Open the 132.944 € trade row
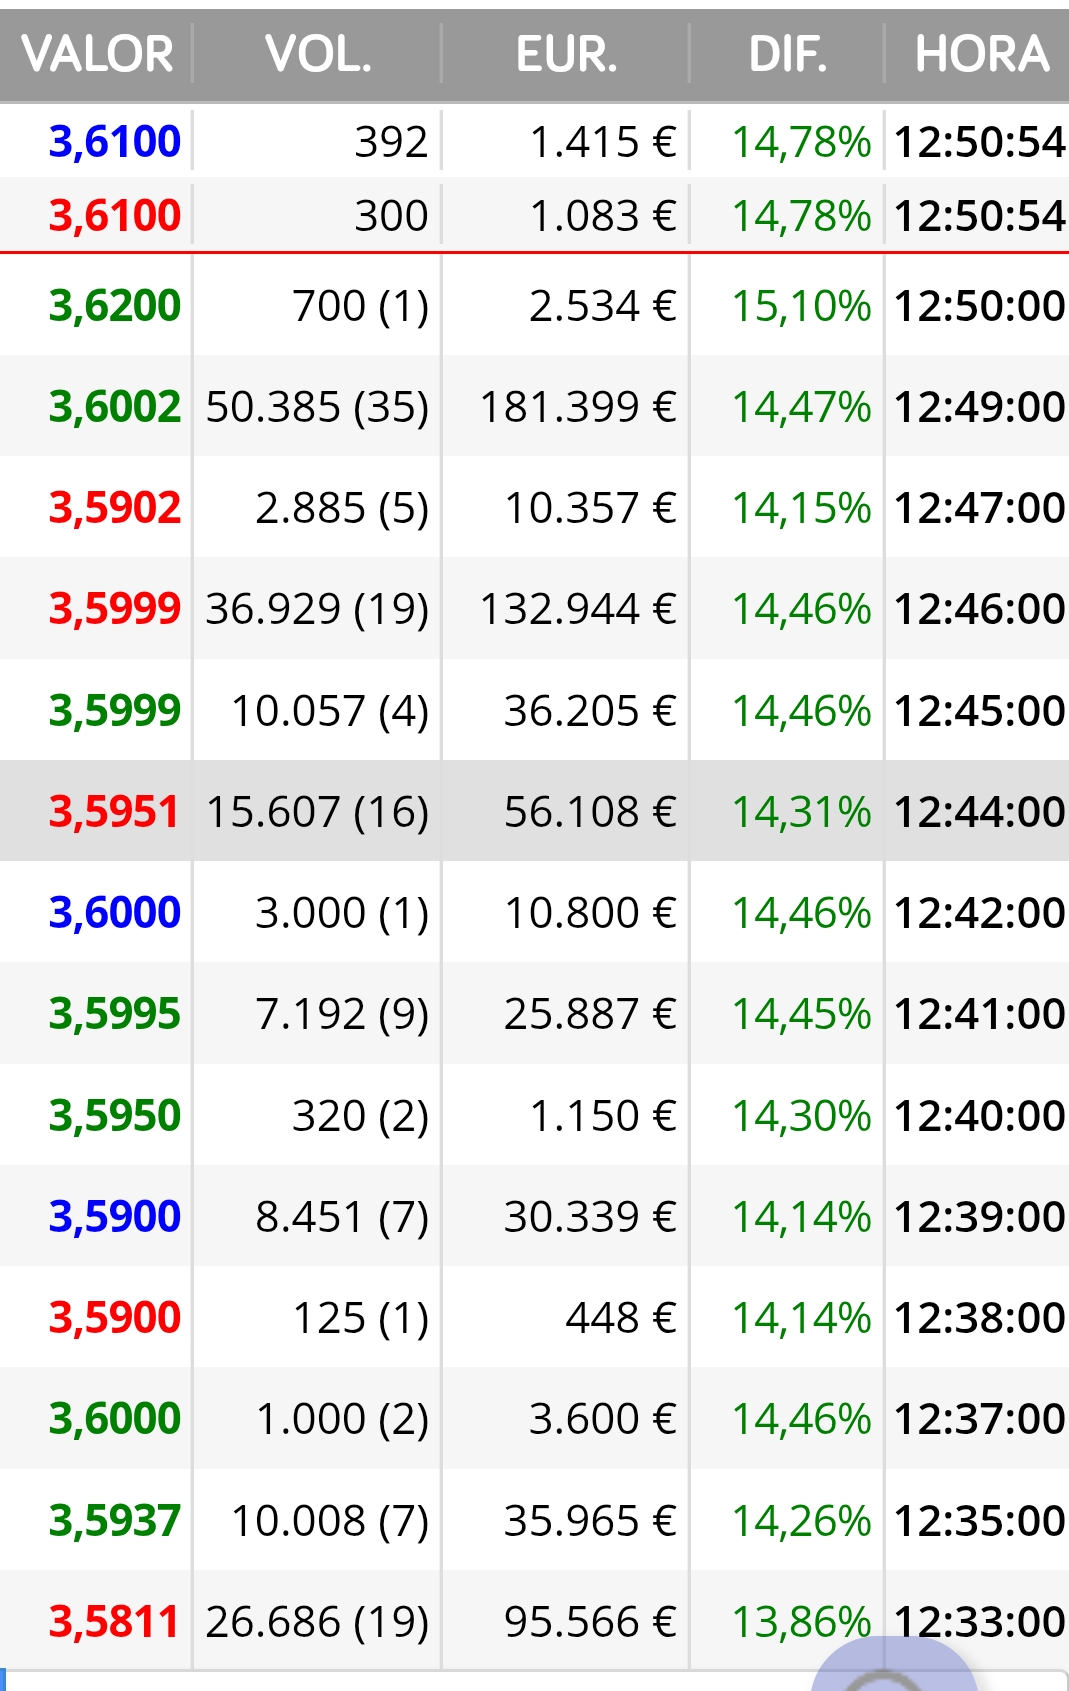Screen dimensions: 1069x1691 point(534,608)
